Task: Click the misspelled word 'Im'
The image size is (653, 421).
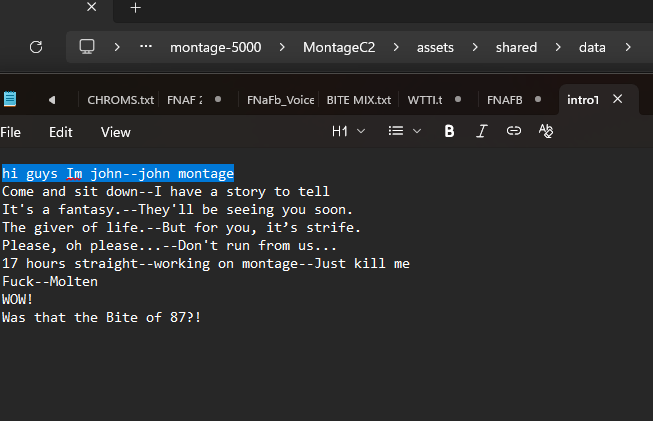Action: [x=74, y=174]
